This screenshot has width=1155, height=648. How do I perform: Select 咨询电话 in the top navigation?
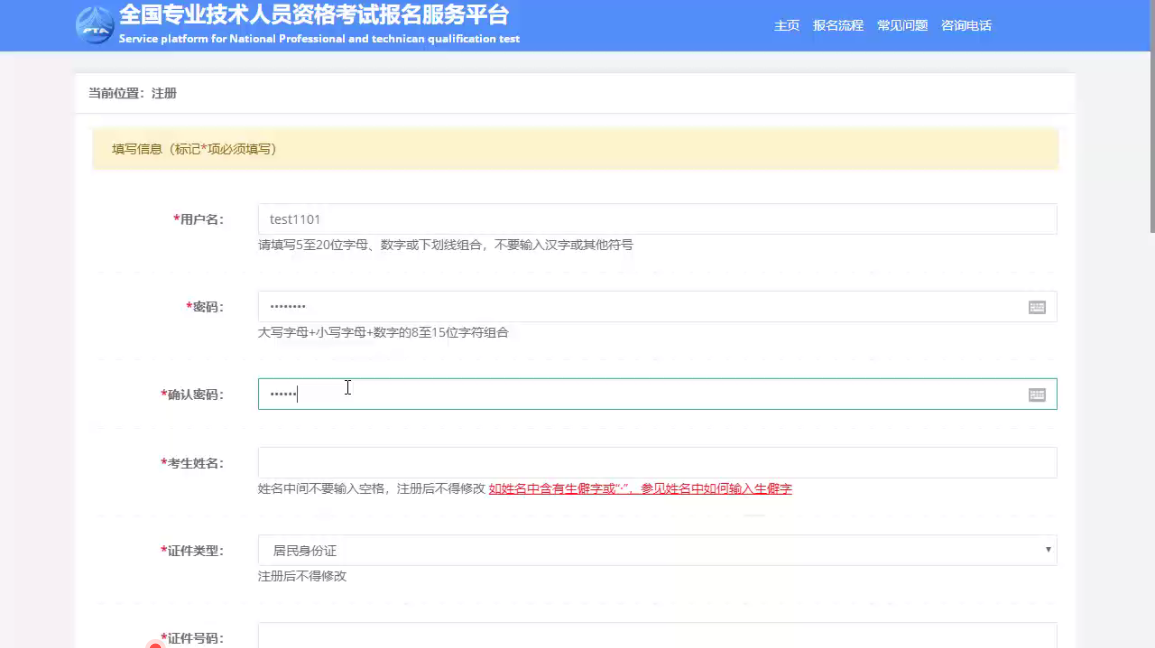click(966, 26)
